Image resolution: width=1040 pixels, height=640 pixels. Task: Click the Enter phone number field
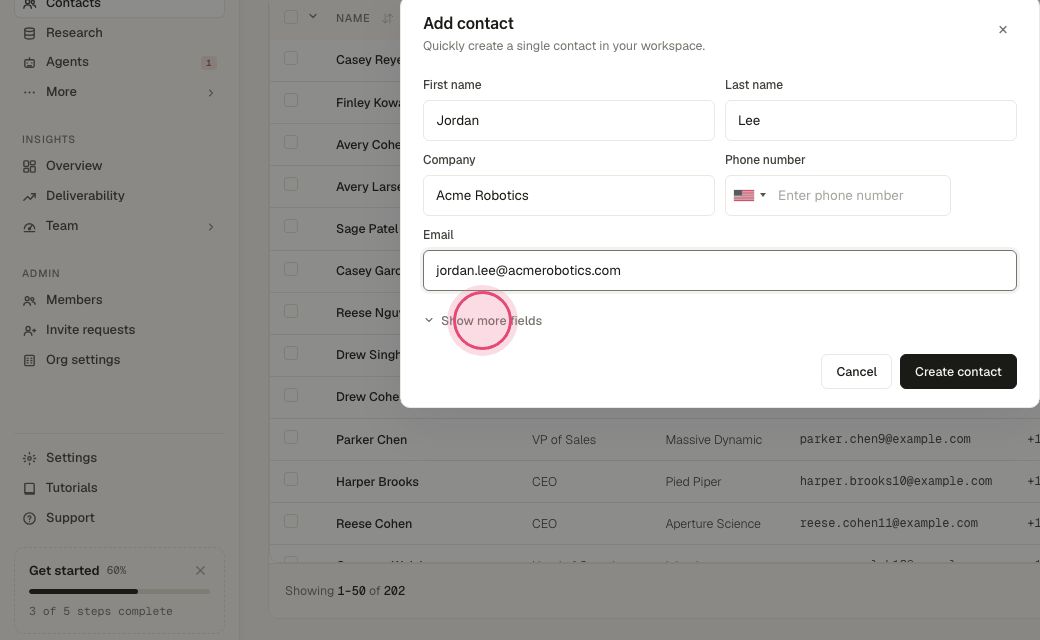pyautogui.click(x=859, y=195)
